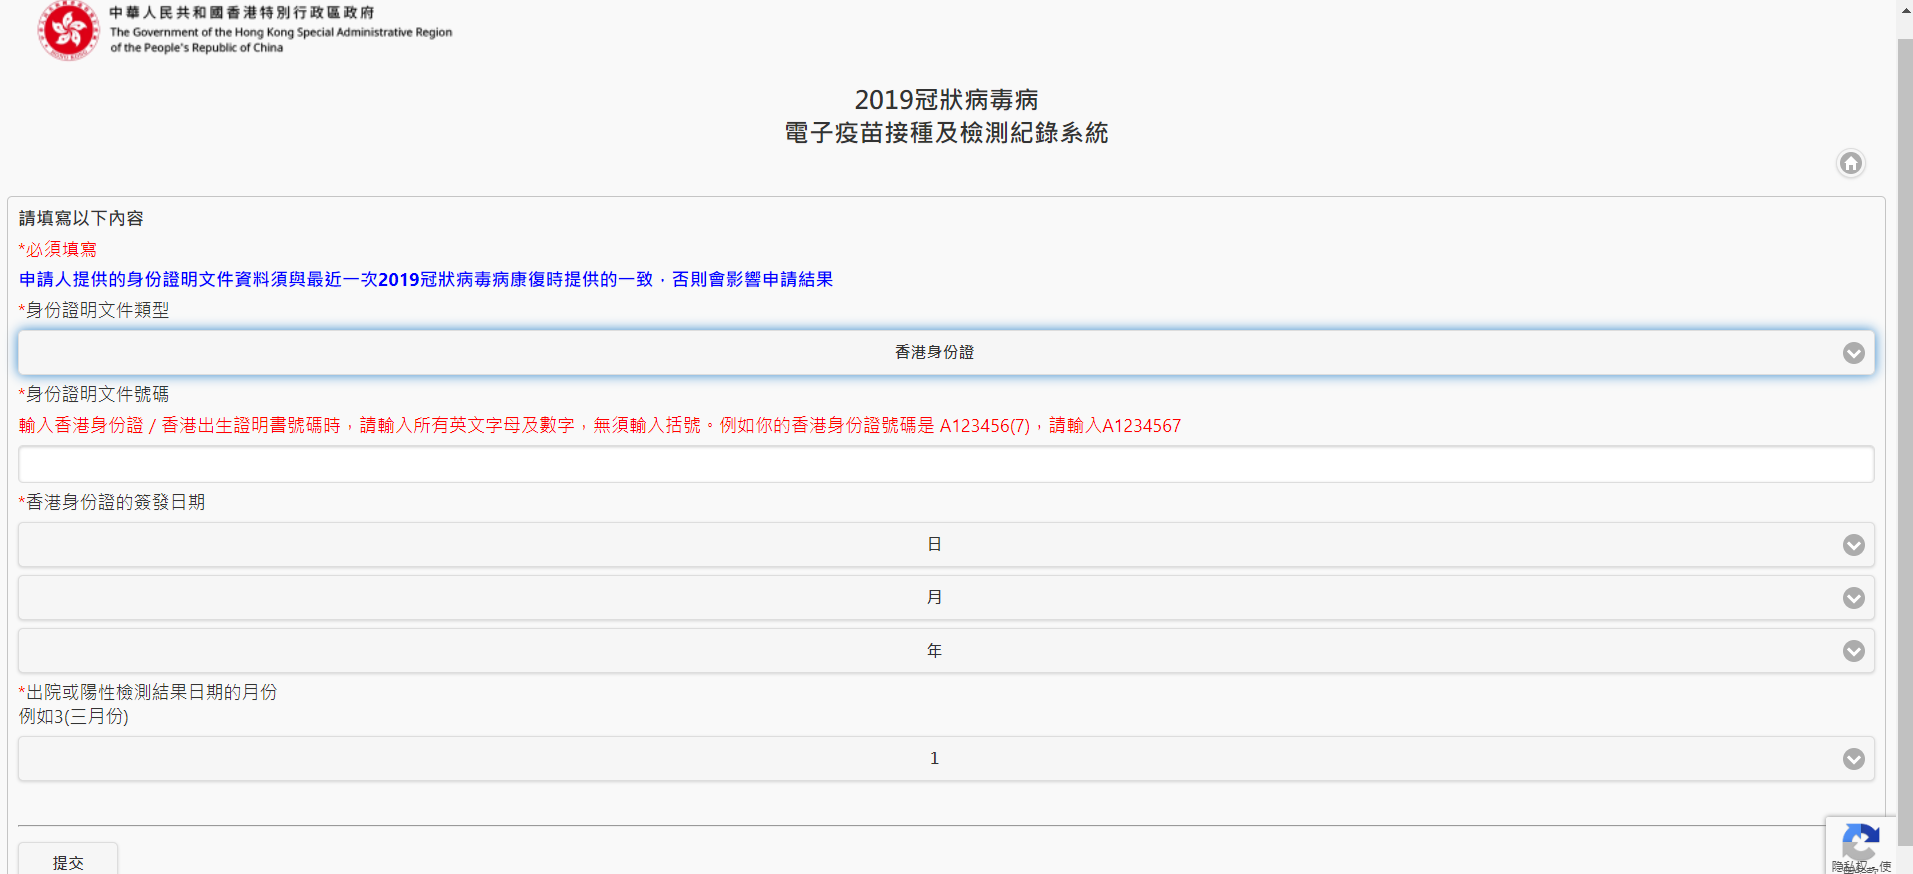Focus the 身份證明文件號碼 text input field
Viewport: 1913px width, 874px height.
[945, 465]
